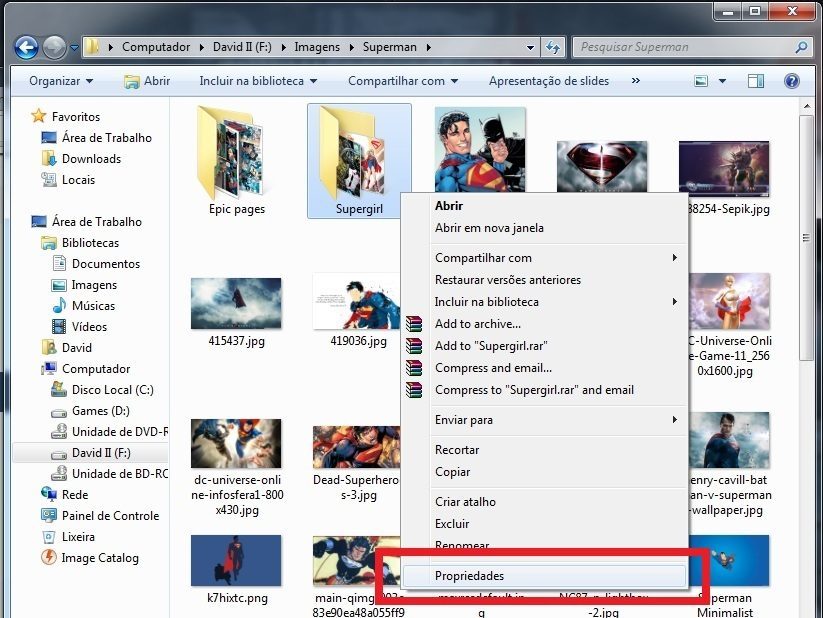
Task: Open Músicas library
Action: tap(93, 306)
